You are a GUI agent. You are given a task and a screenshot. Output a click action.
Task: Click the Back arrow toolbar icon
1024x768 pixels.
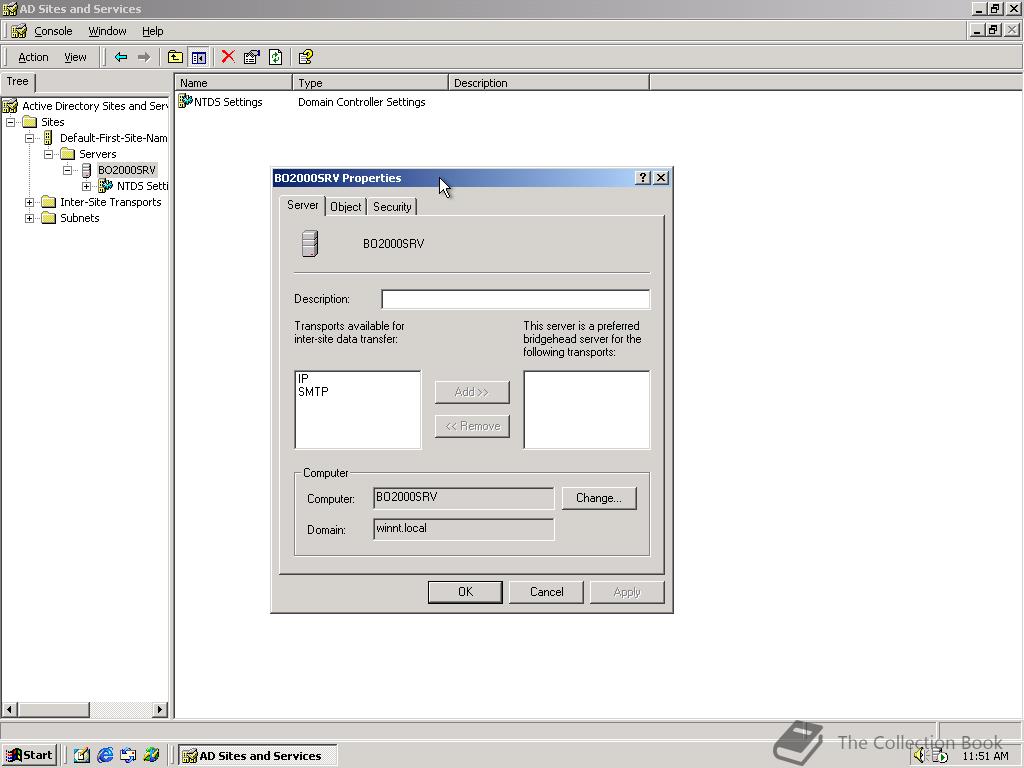(121, 57)
